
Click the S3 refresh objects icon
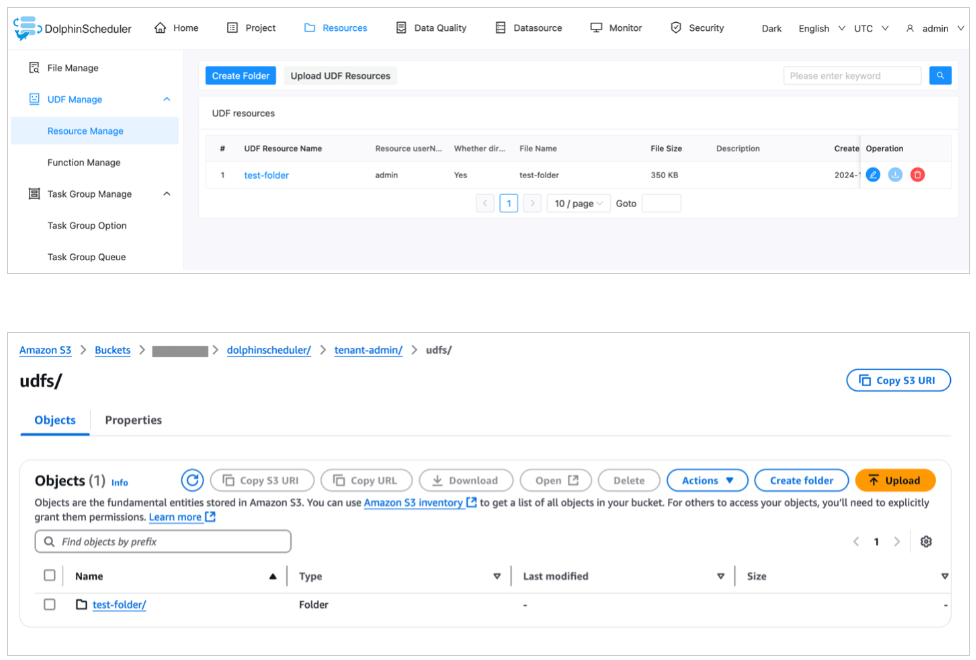pos(193,480)
